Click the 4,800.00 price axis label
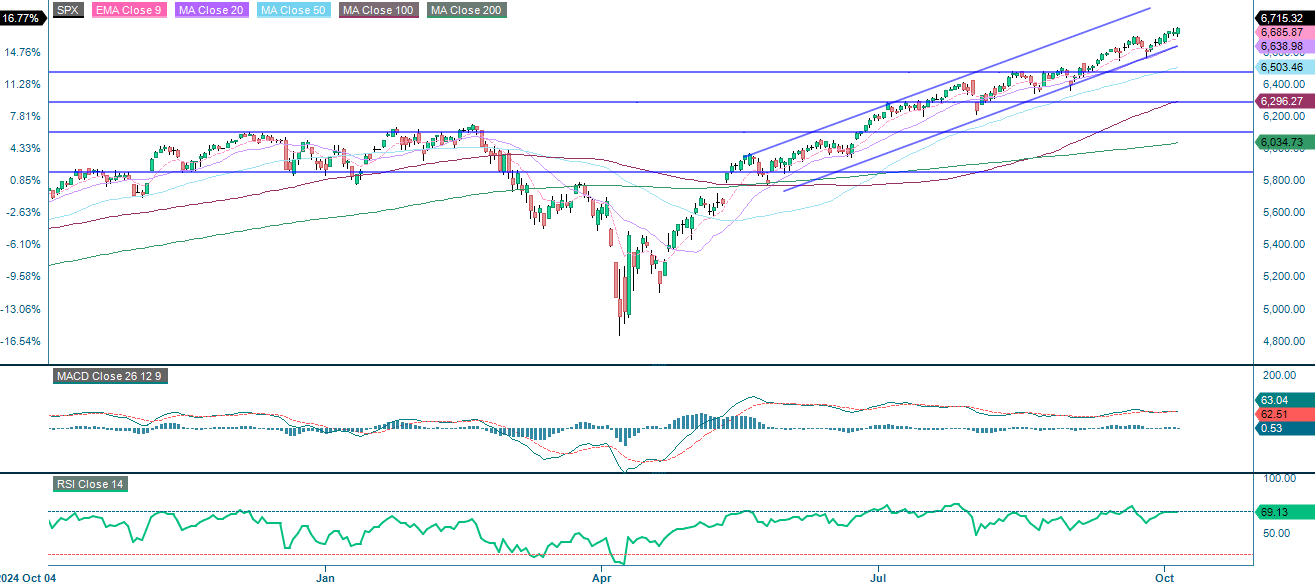The height and width of the screenshot is (586, 1315). [1283, 341]
